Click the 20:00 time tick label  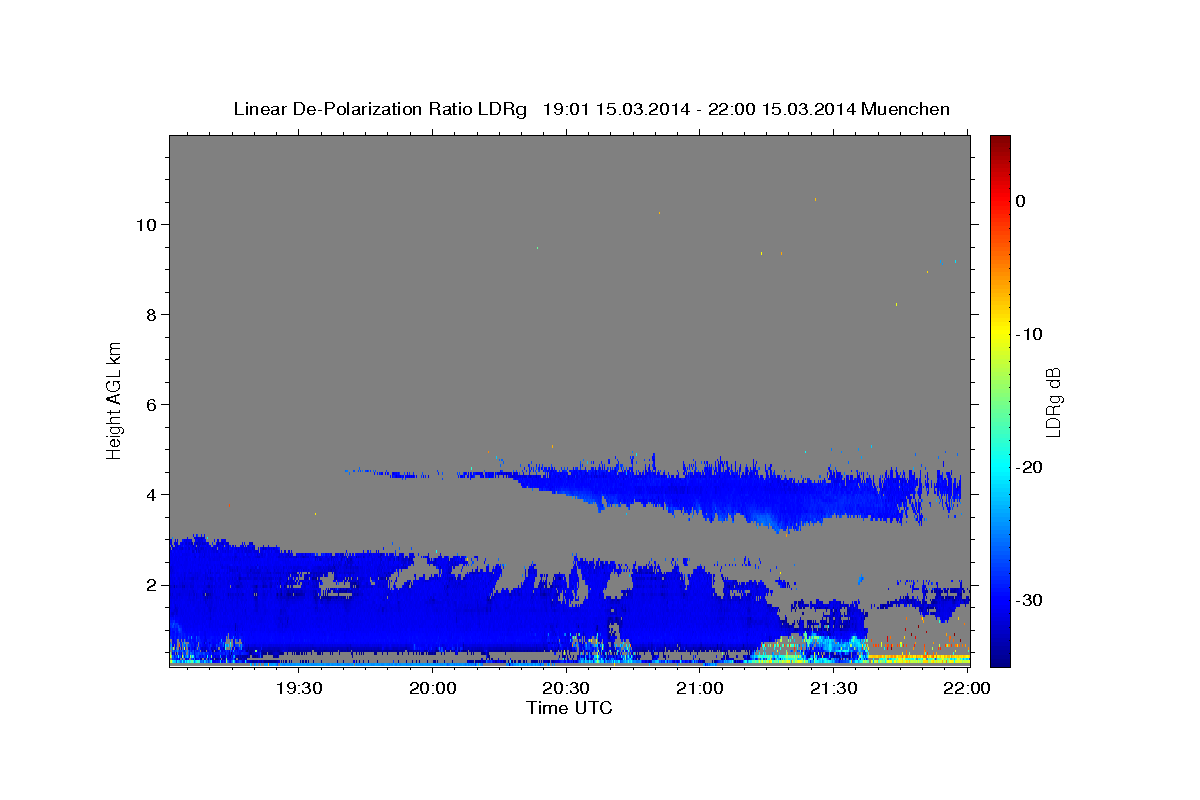433,688
